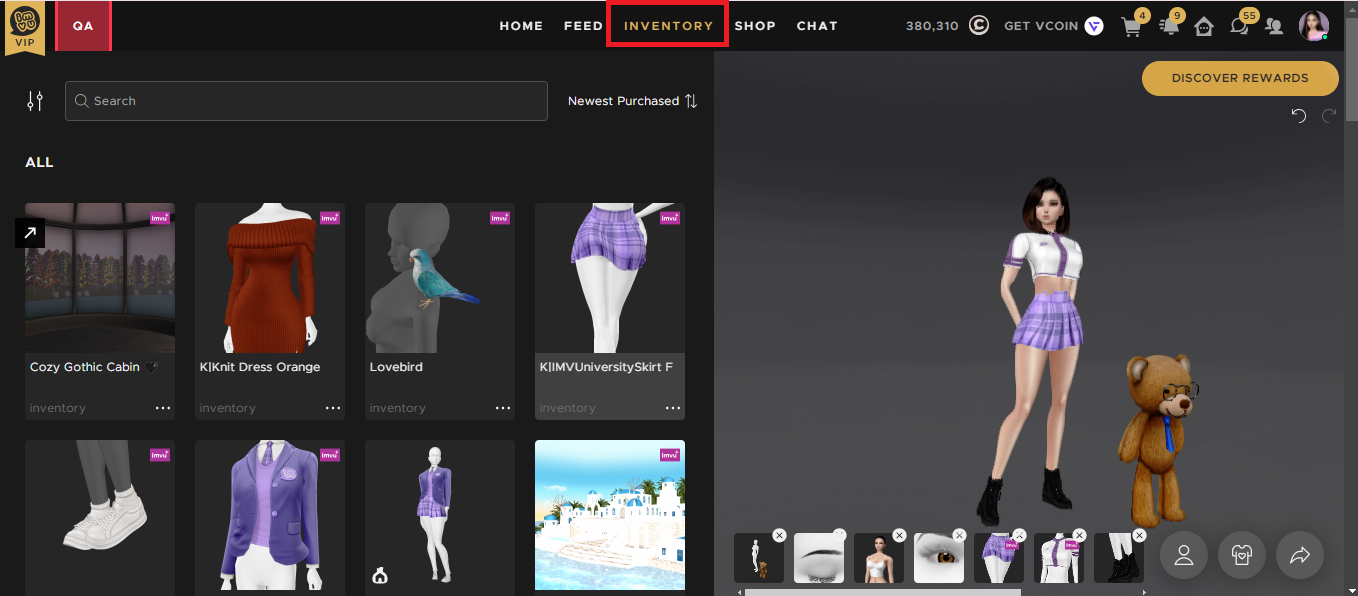
Task: Open messages with 55 unread
Action: [1240, 26]
